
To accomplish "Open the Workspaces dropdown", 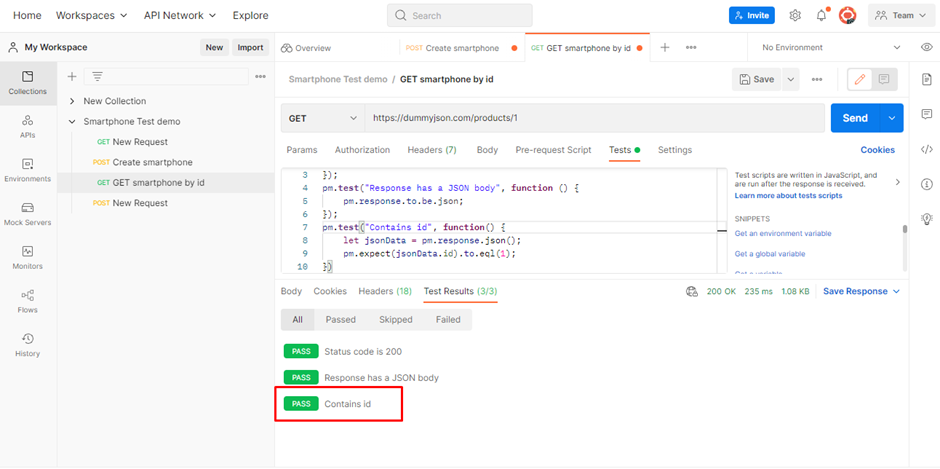I will pyautogui.click(x=92, y=16).
